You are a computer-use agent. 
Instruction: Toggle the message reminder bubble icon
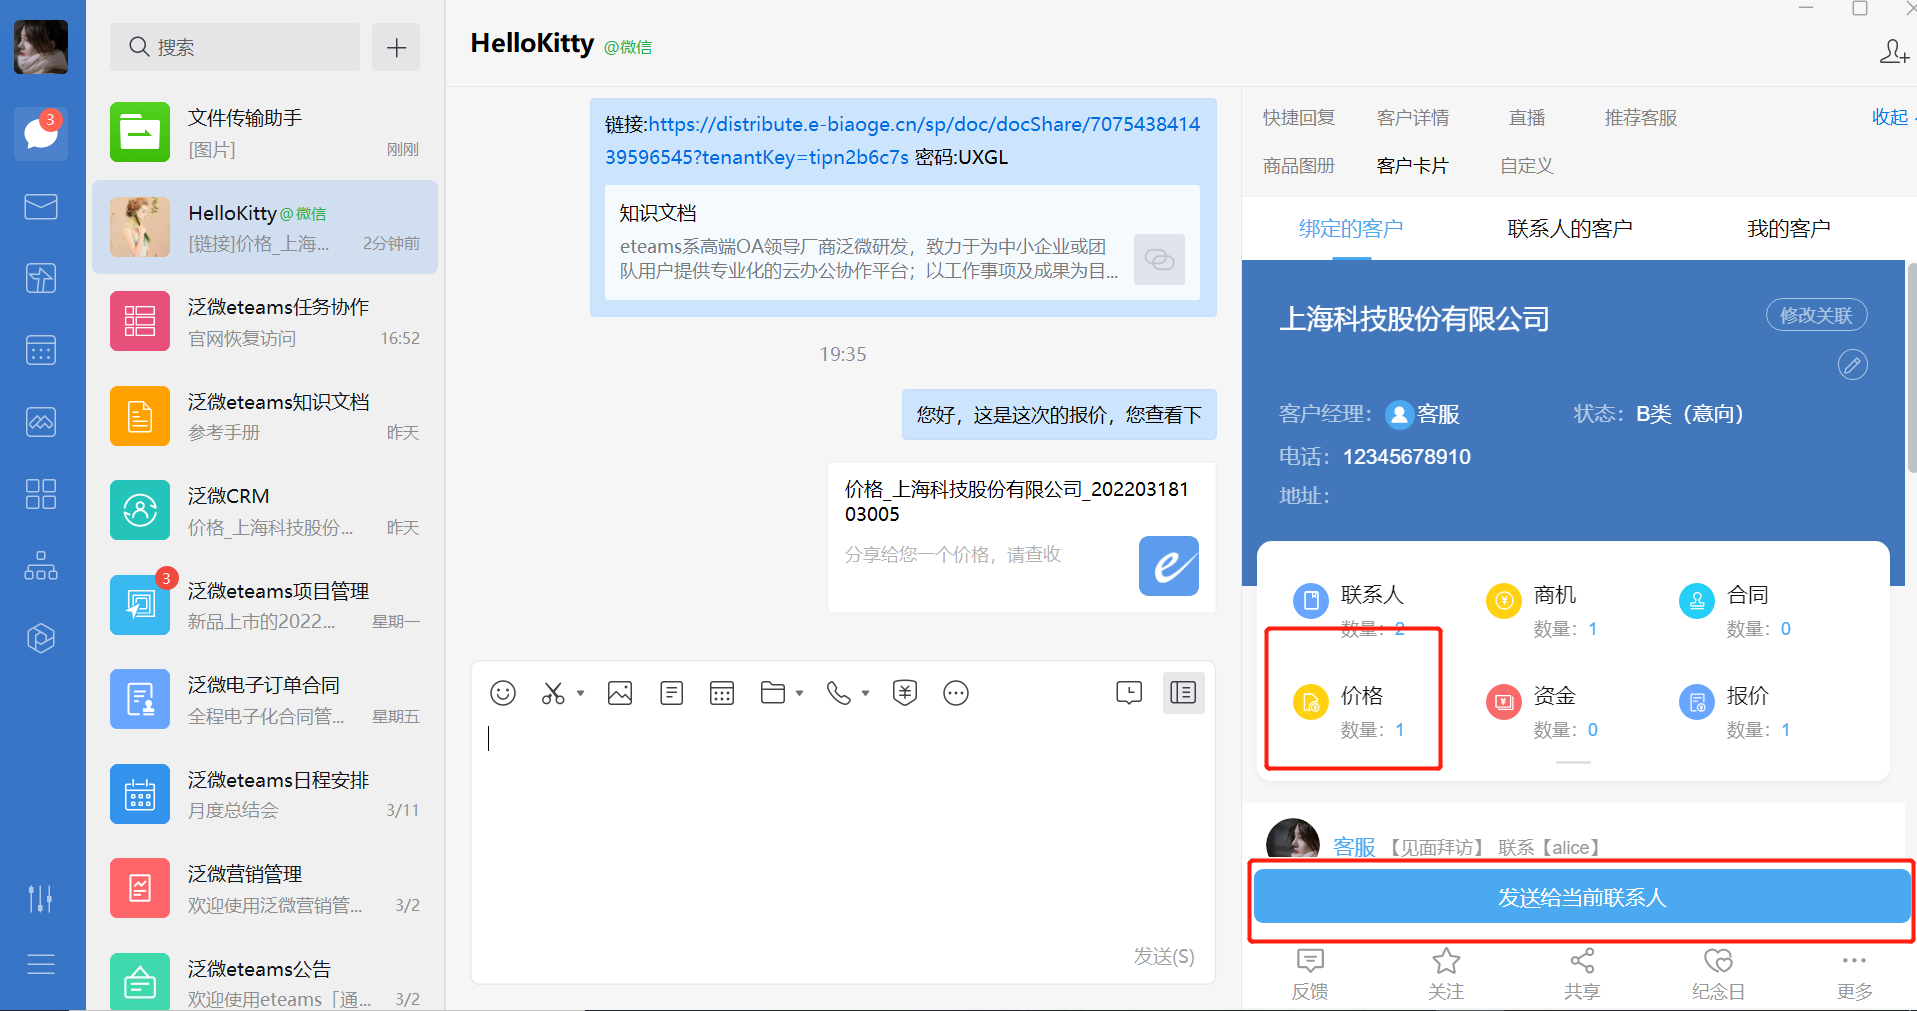(x=1129, y=692)
